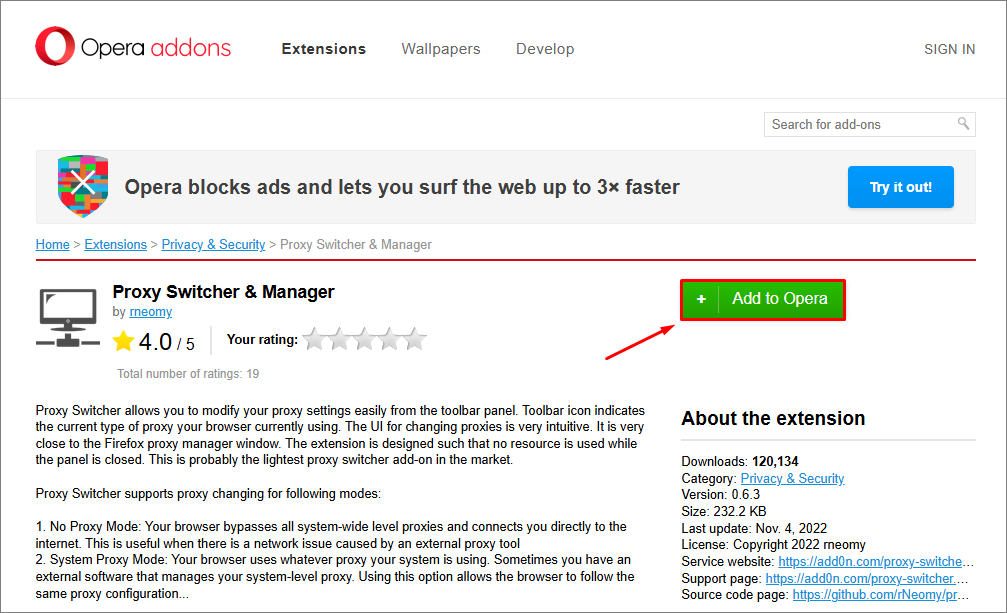Click the 'Your rating:' label

[262, 340]
